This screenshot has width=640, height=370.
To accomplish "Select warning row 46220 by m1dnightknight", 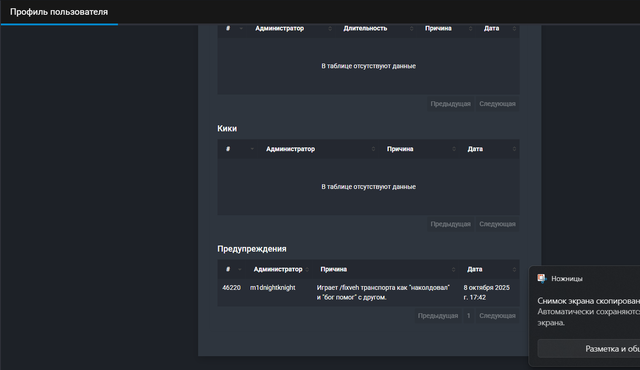I will pyautogui.click(x=369, y=292).
